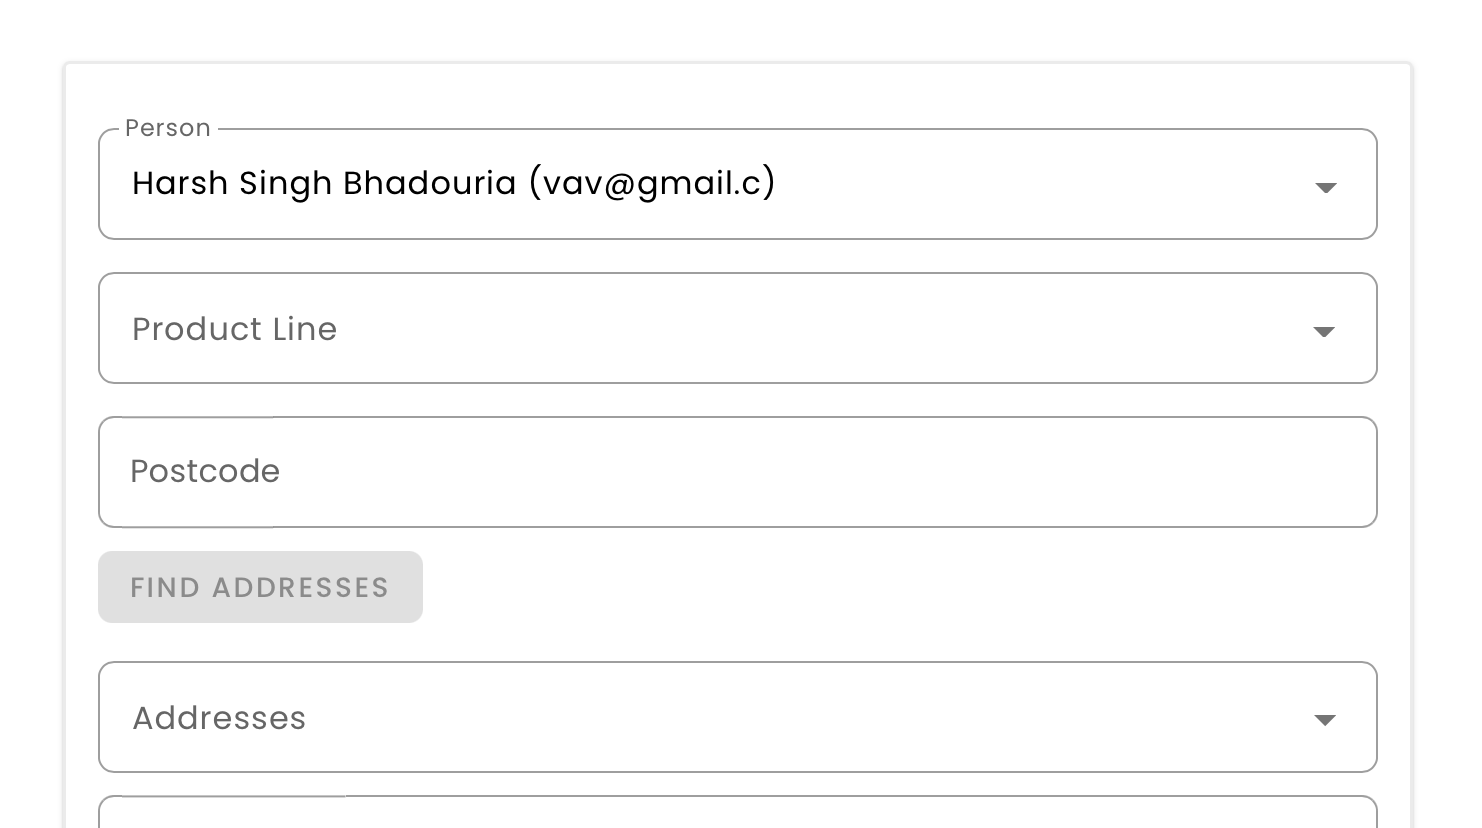Click blank space inside the Addresses box
This screenshot has height=828, width=1482.
pyautogui.click(x=800, y=717)
